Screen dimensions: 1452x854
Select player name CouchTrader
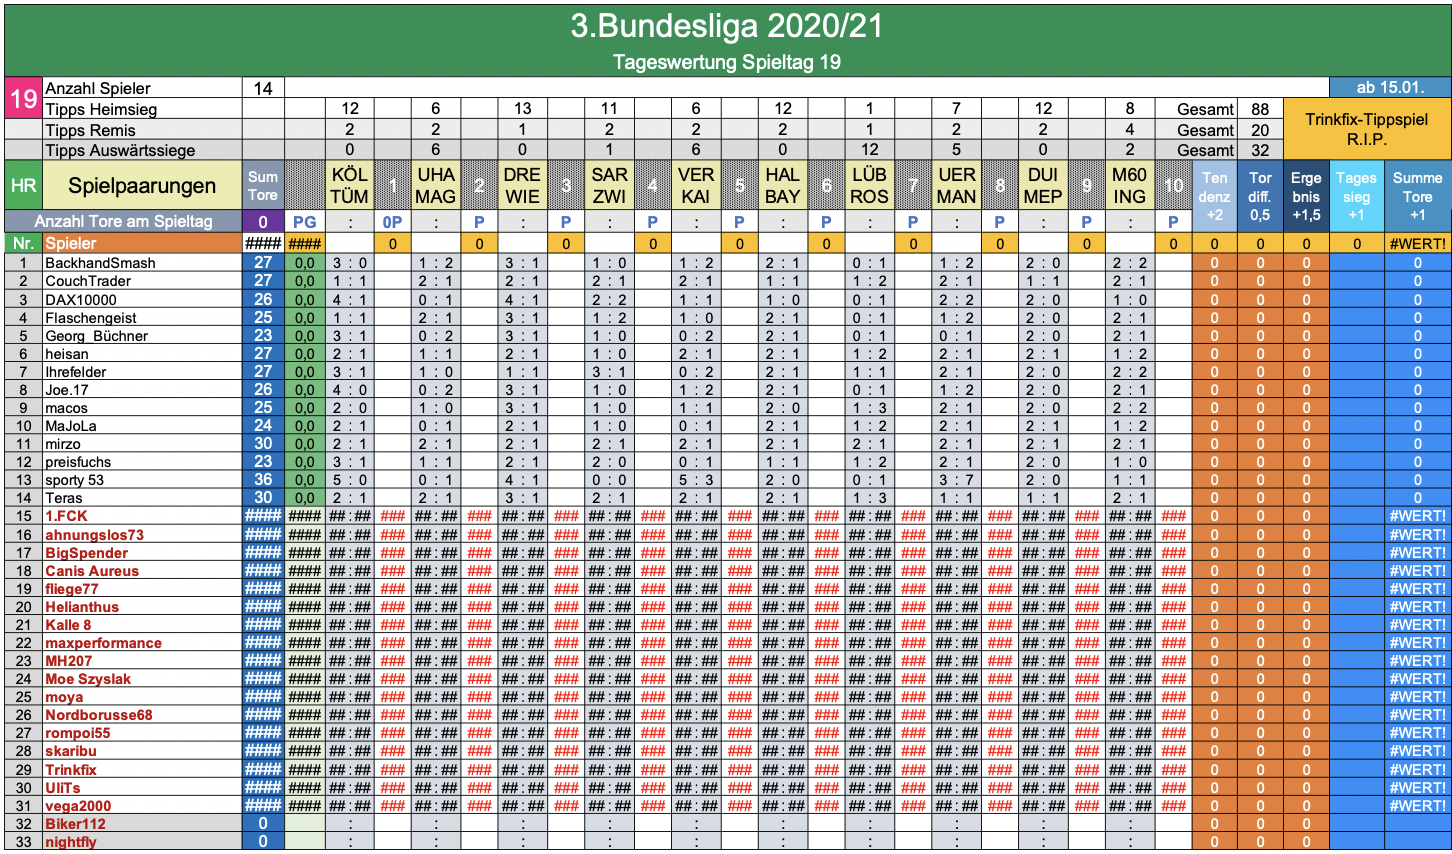point(88,281)
